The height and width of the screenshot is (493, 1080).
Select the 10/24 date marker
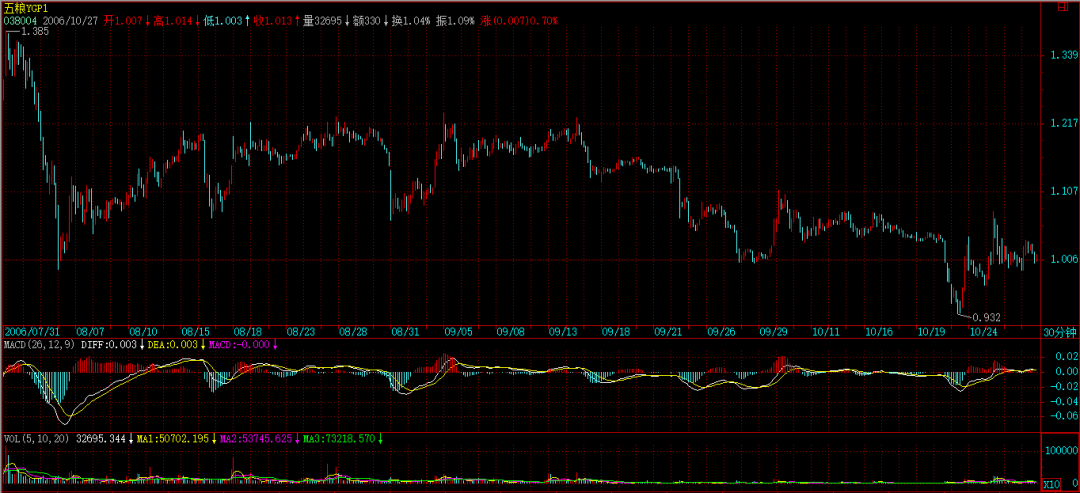coord(984,331)
